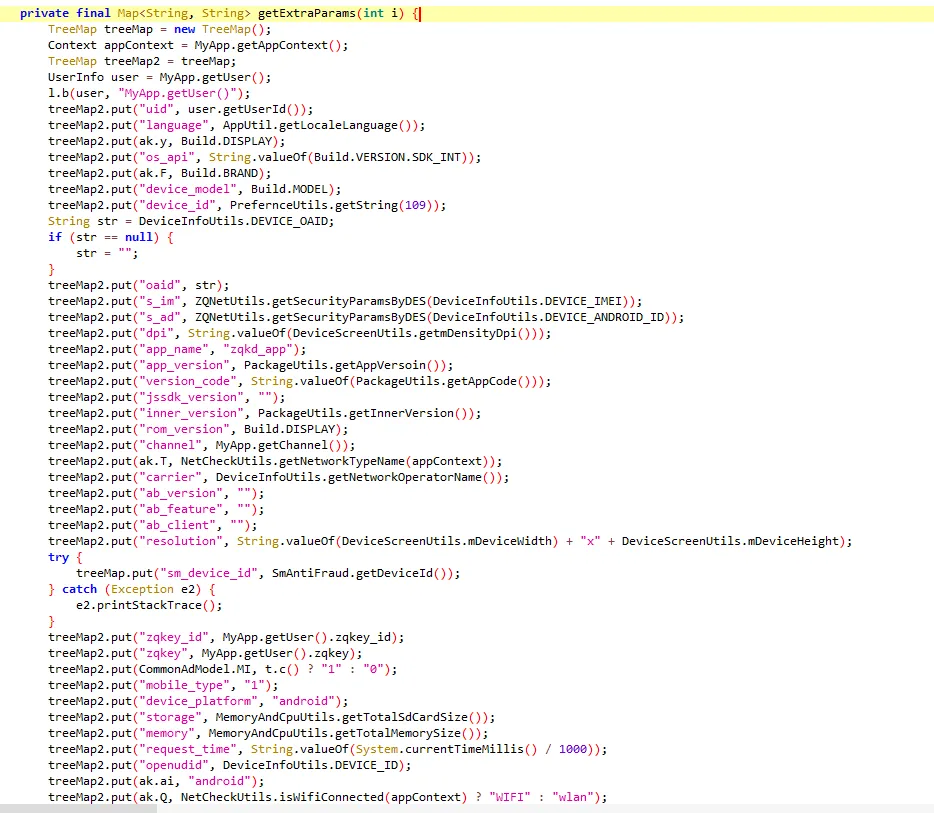
Task: Click ak.ai in the put call
Action: [156, 781]
